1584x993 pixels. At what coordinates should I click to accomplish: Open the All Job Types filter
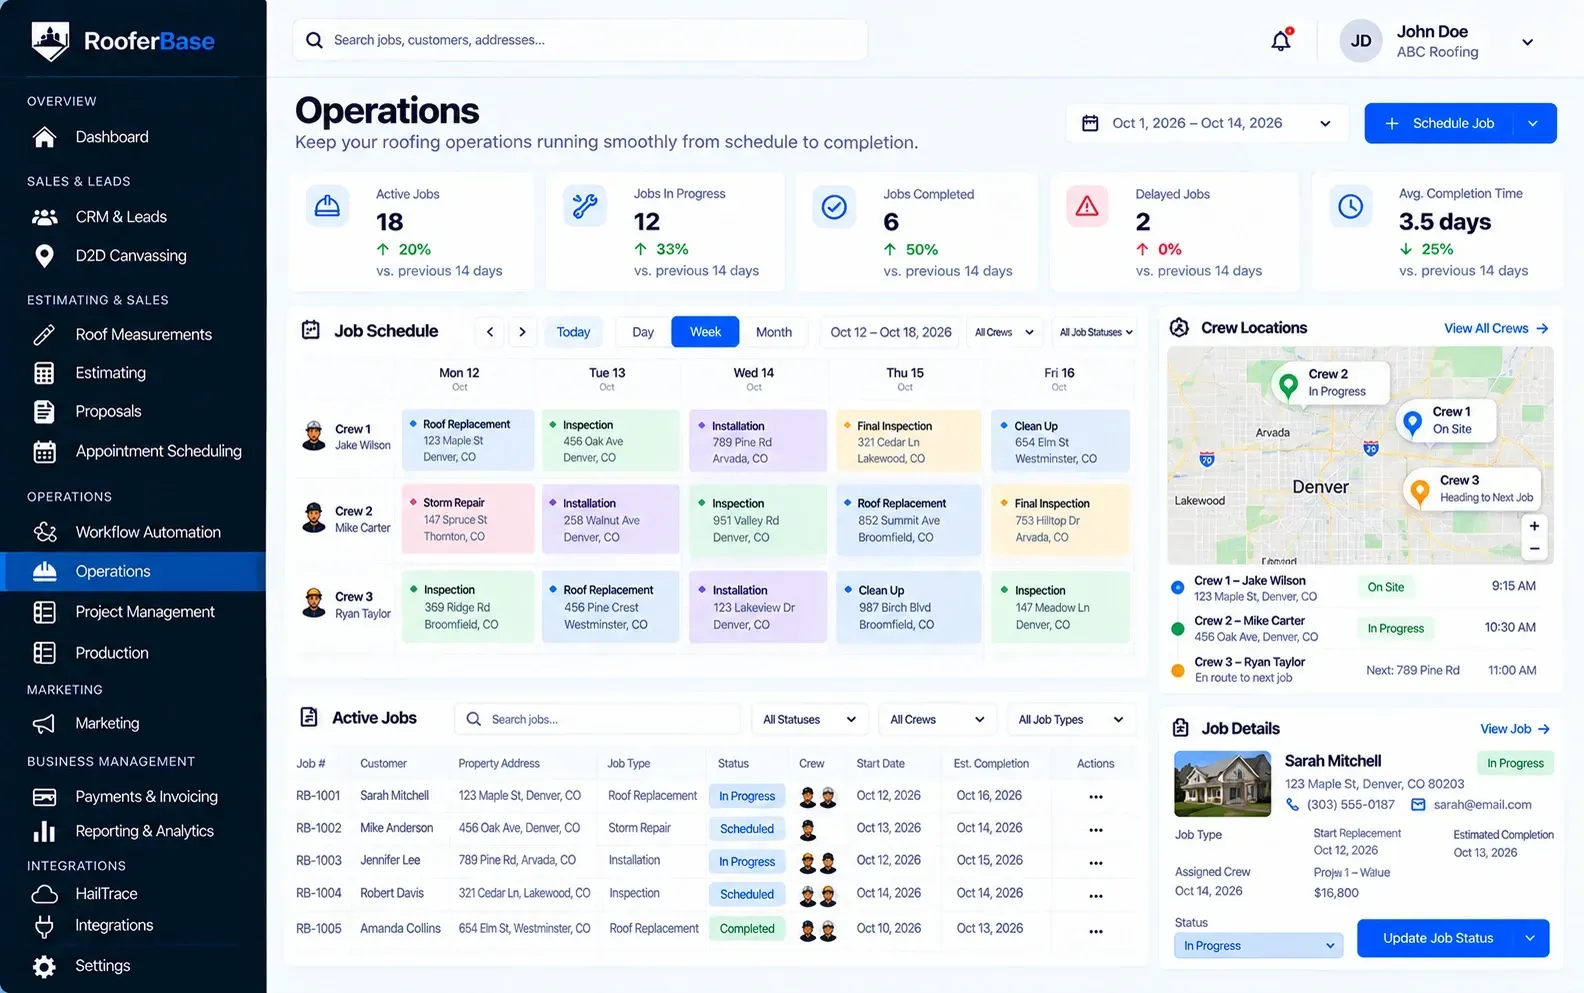point(1070,720)
